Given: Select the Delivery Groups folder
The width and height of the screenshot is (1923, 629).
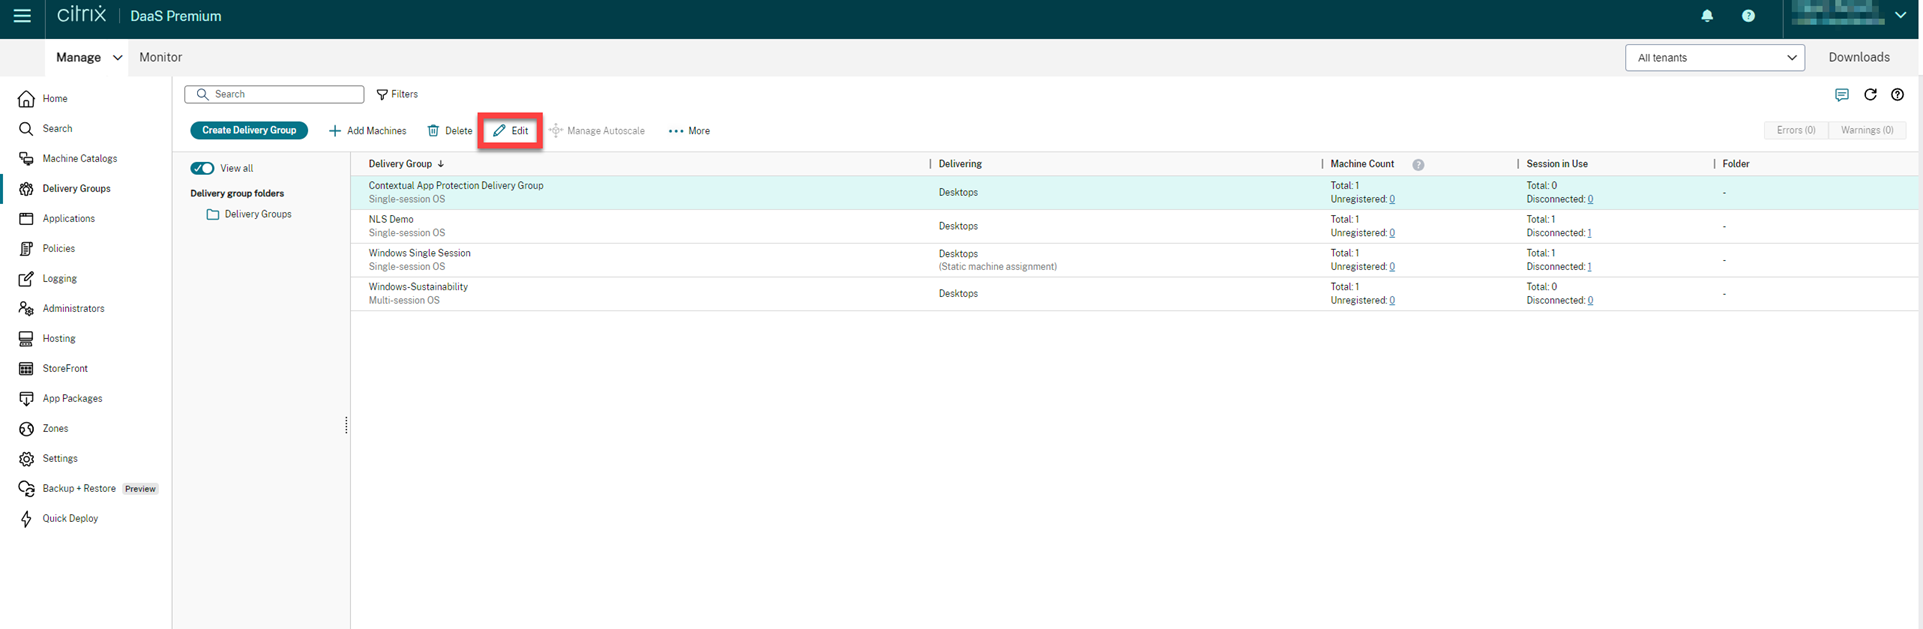Looking at the screenshot, I should (x=257, y=214).
